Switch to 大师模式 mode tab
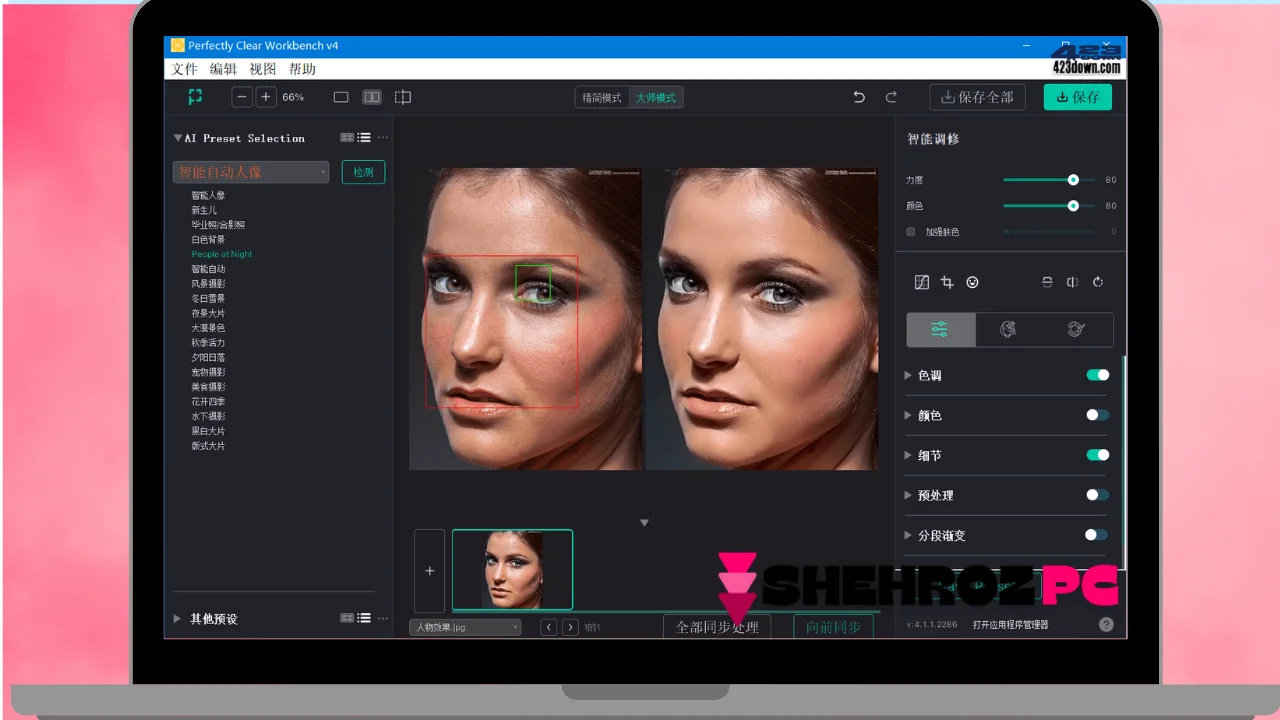The width and height of the screenshot is (1280, 720). [656, 97]
